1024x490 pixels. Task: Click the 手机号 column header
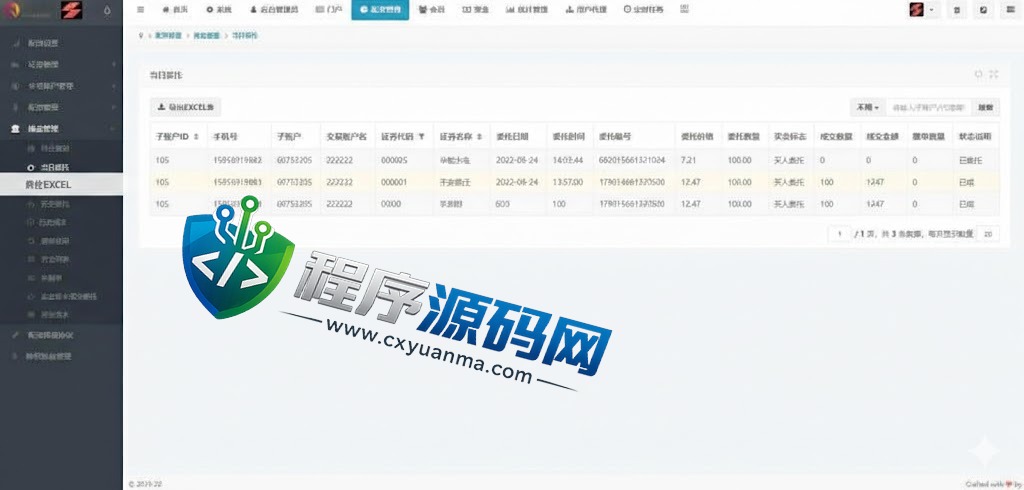pos(225,137)
